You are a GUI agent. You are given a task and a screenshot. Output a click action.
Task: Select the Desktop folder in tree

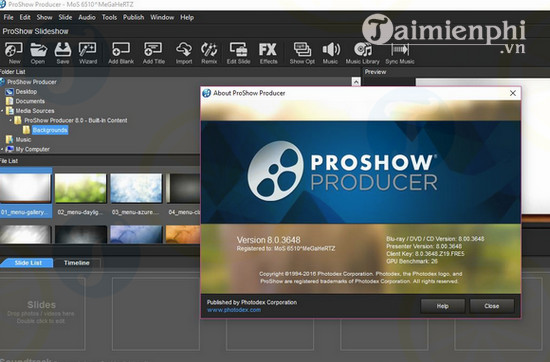(x=26, y=92)
